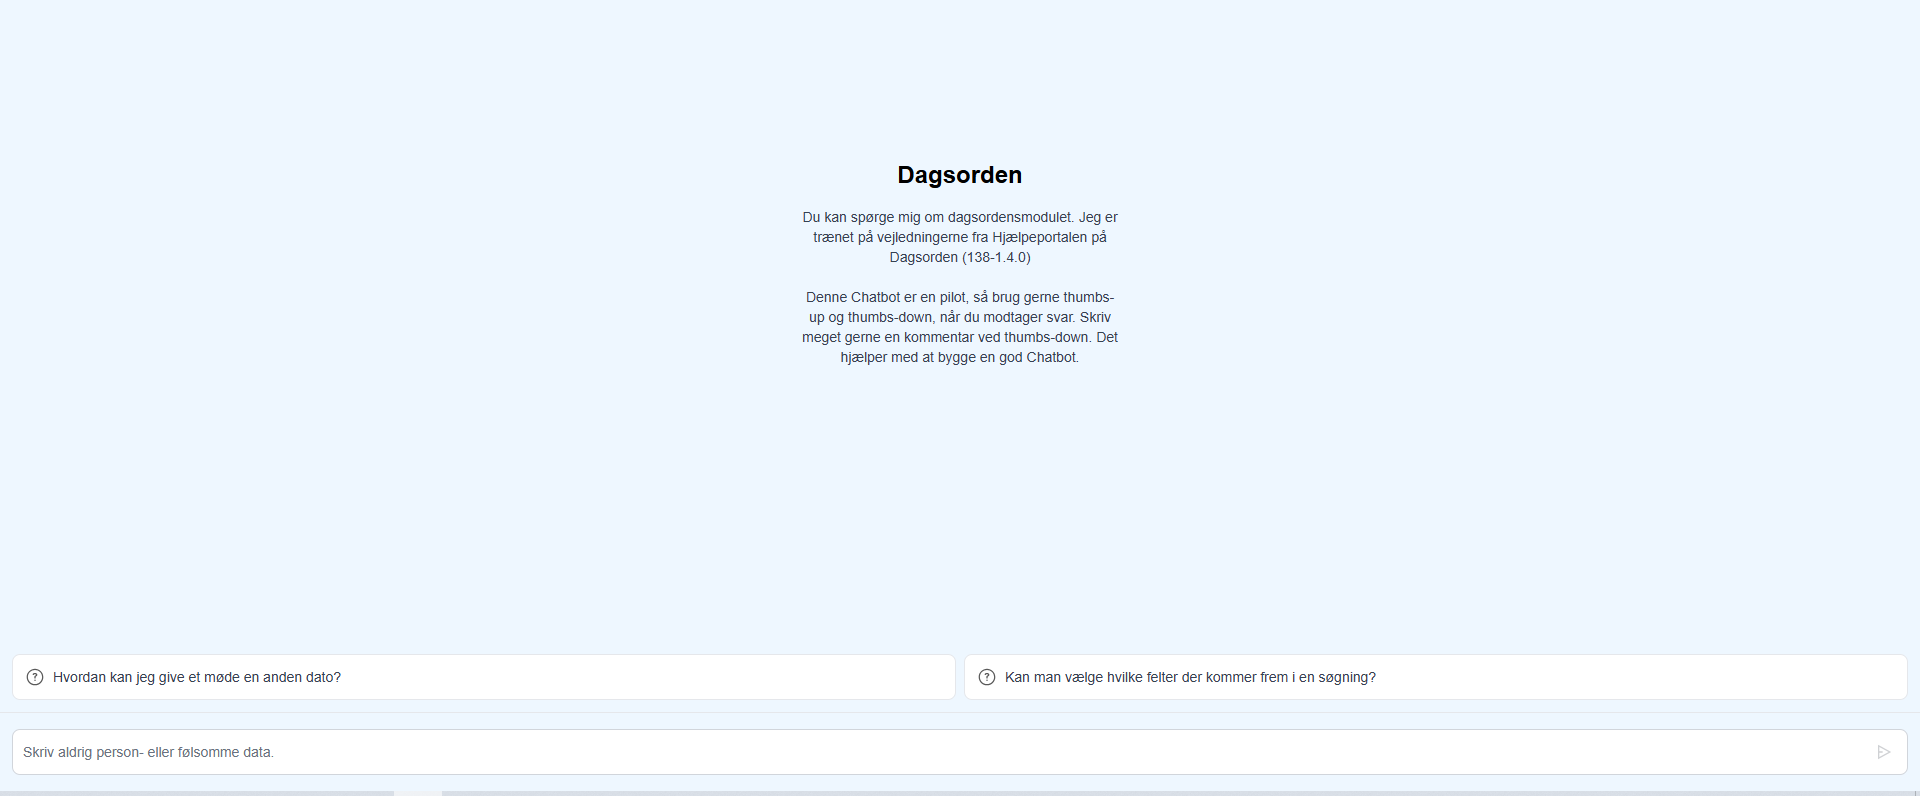Place cursor in the chat message field

coord(940,752)
